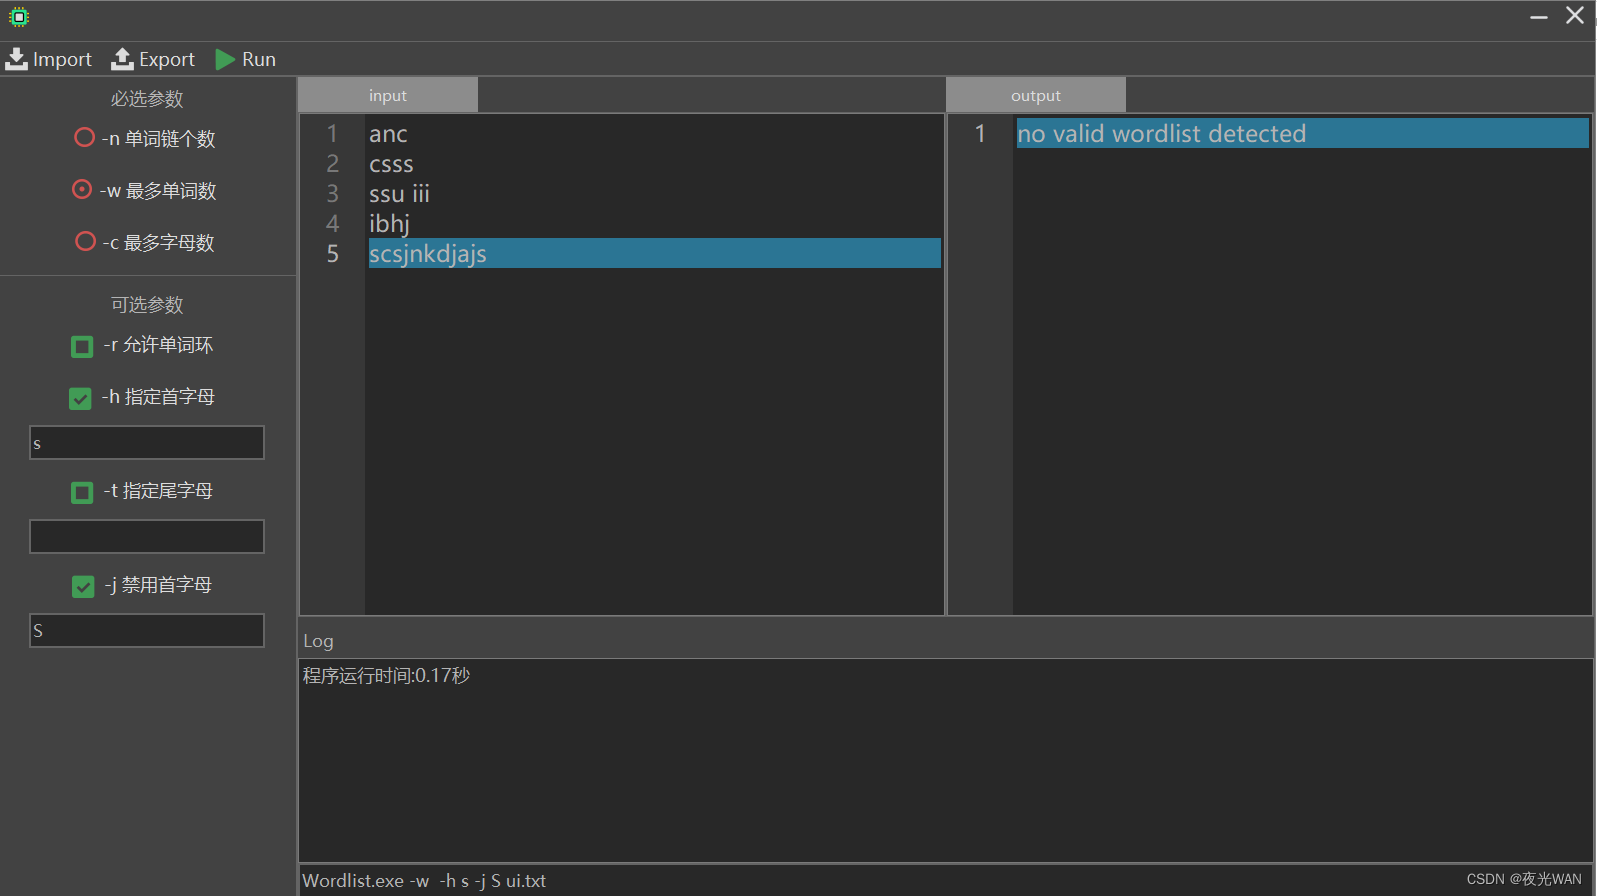The image size is (1597, 896).
Task: Click highlighted line 'scsjnkdjajs'
Action: point(654,253)
